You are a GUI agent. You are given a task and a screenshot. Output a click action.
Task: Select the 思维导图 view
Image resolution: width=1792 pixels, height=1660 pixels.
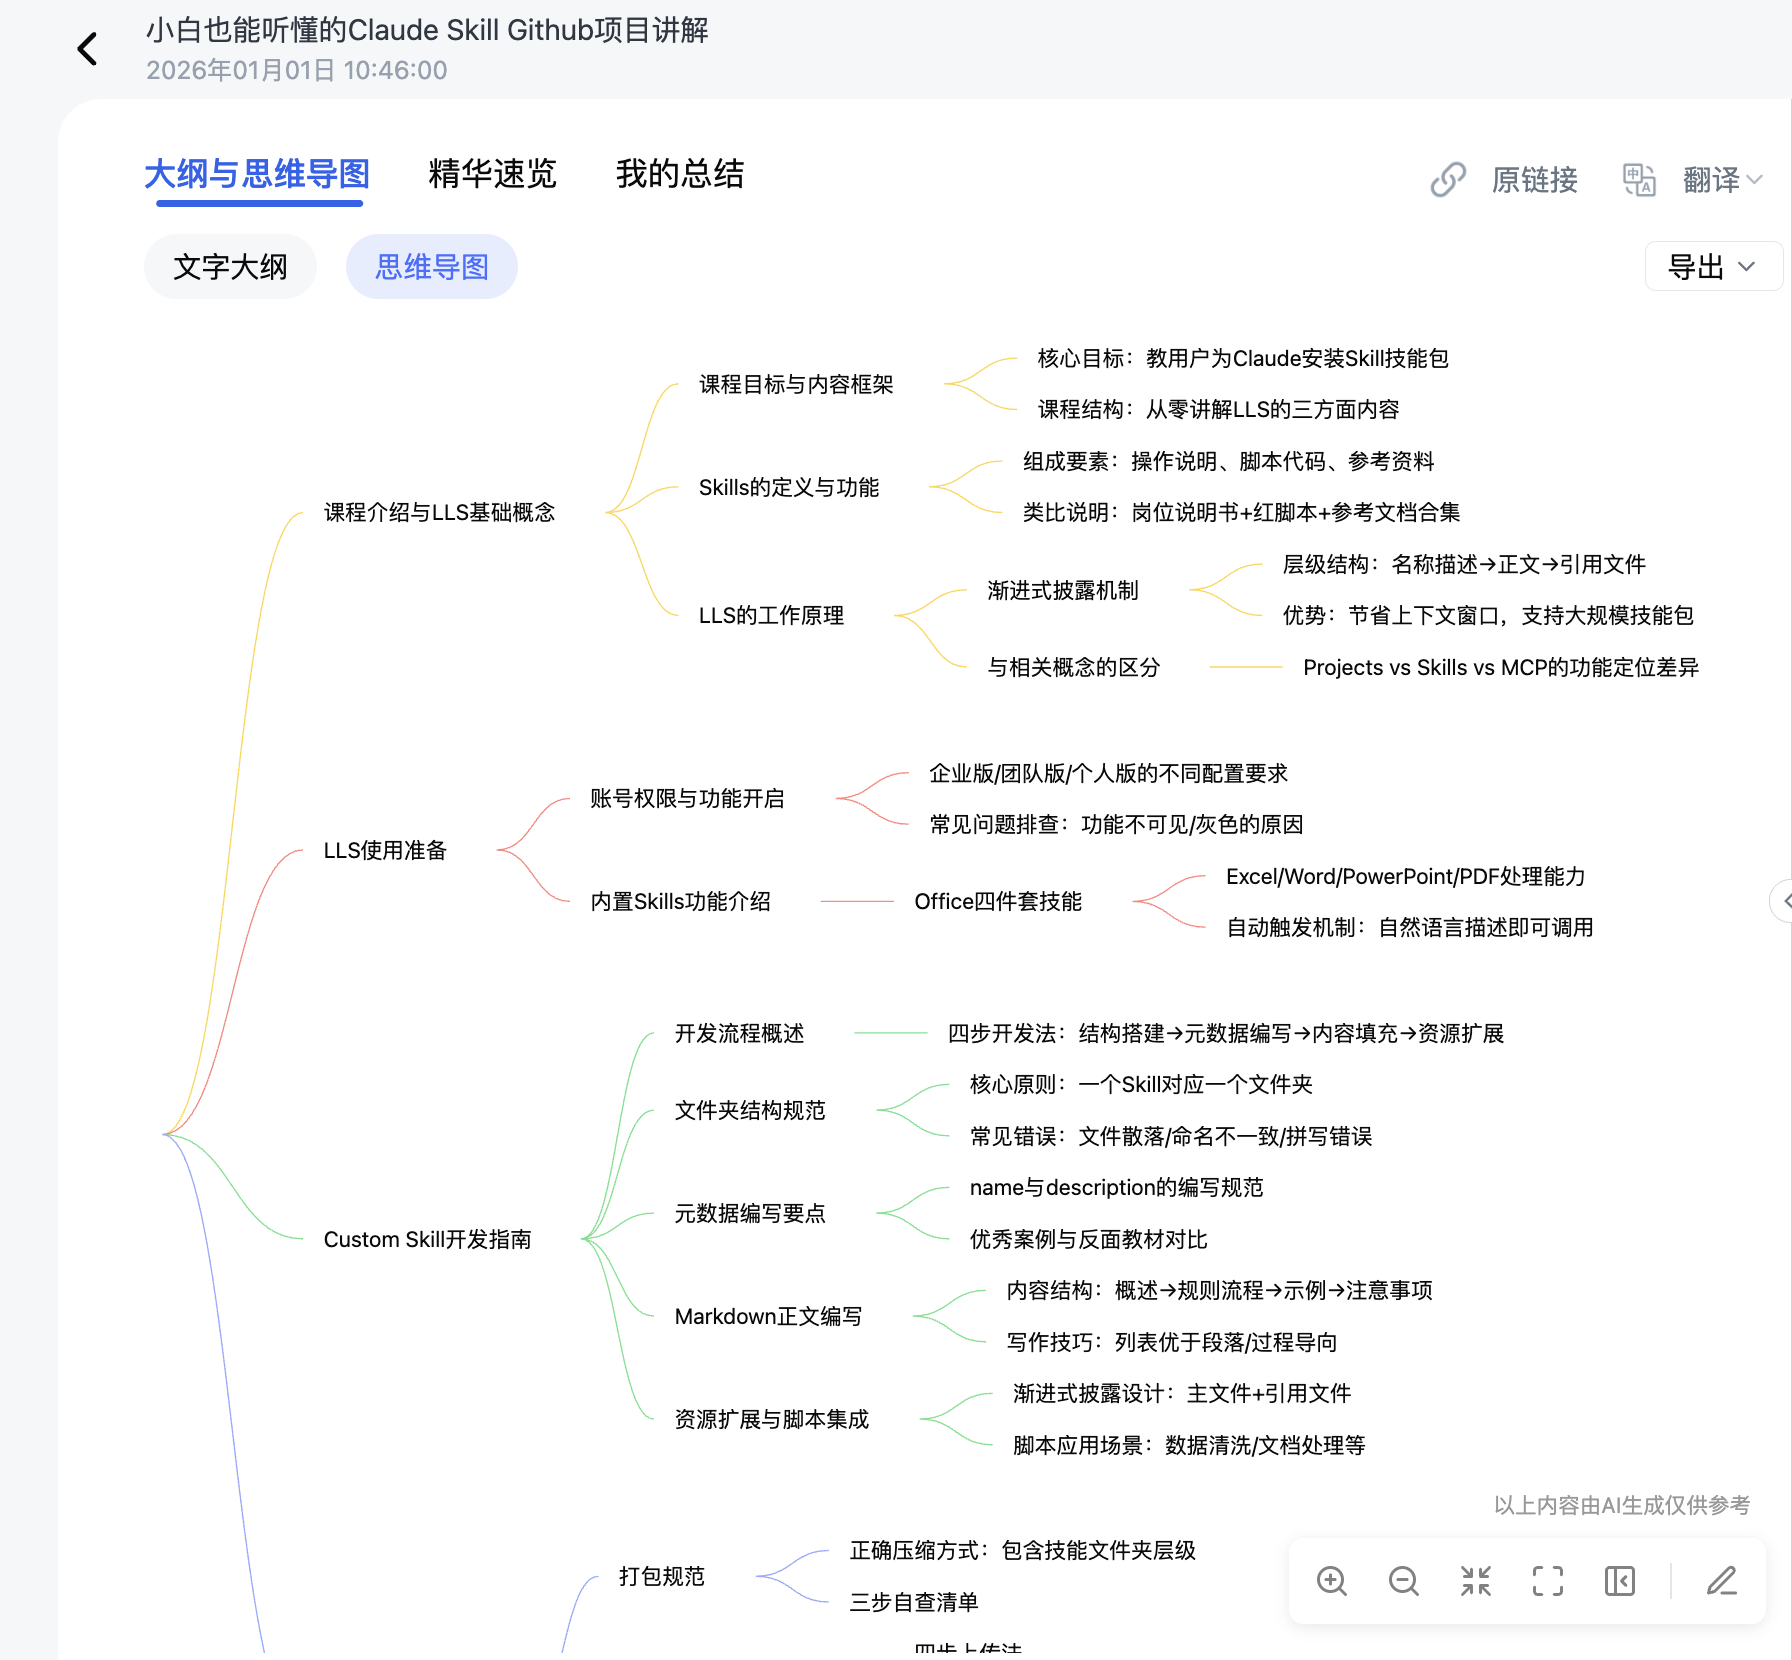tap(432, 267)
